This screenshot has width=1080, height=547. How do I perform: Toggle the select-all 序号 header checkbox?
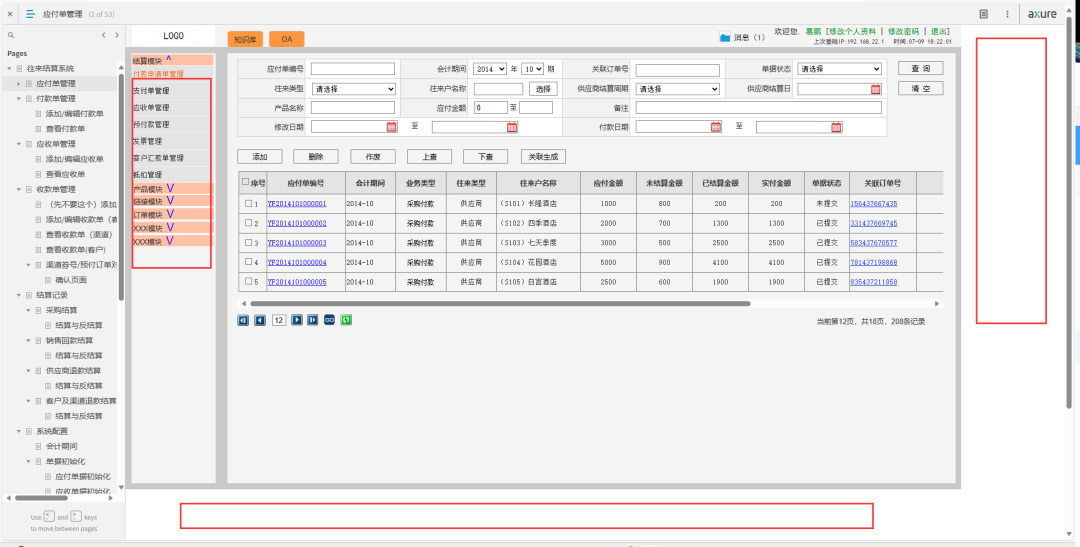pos(246,183)
